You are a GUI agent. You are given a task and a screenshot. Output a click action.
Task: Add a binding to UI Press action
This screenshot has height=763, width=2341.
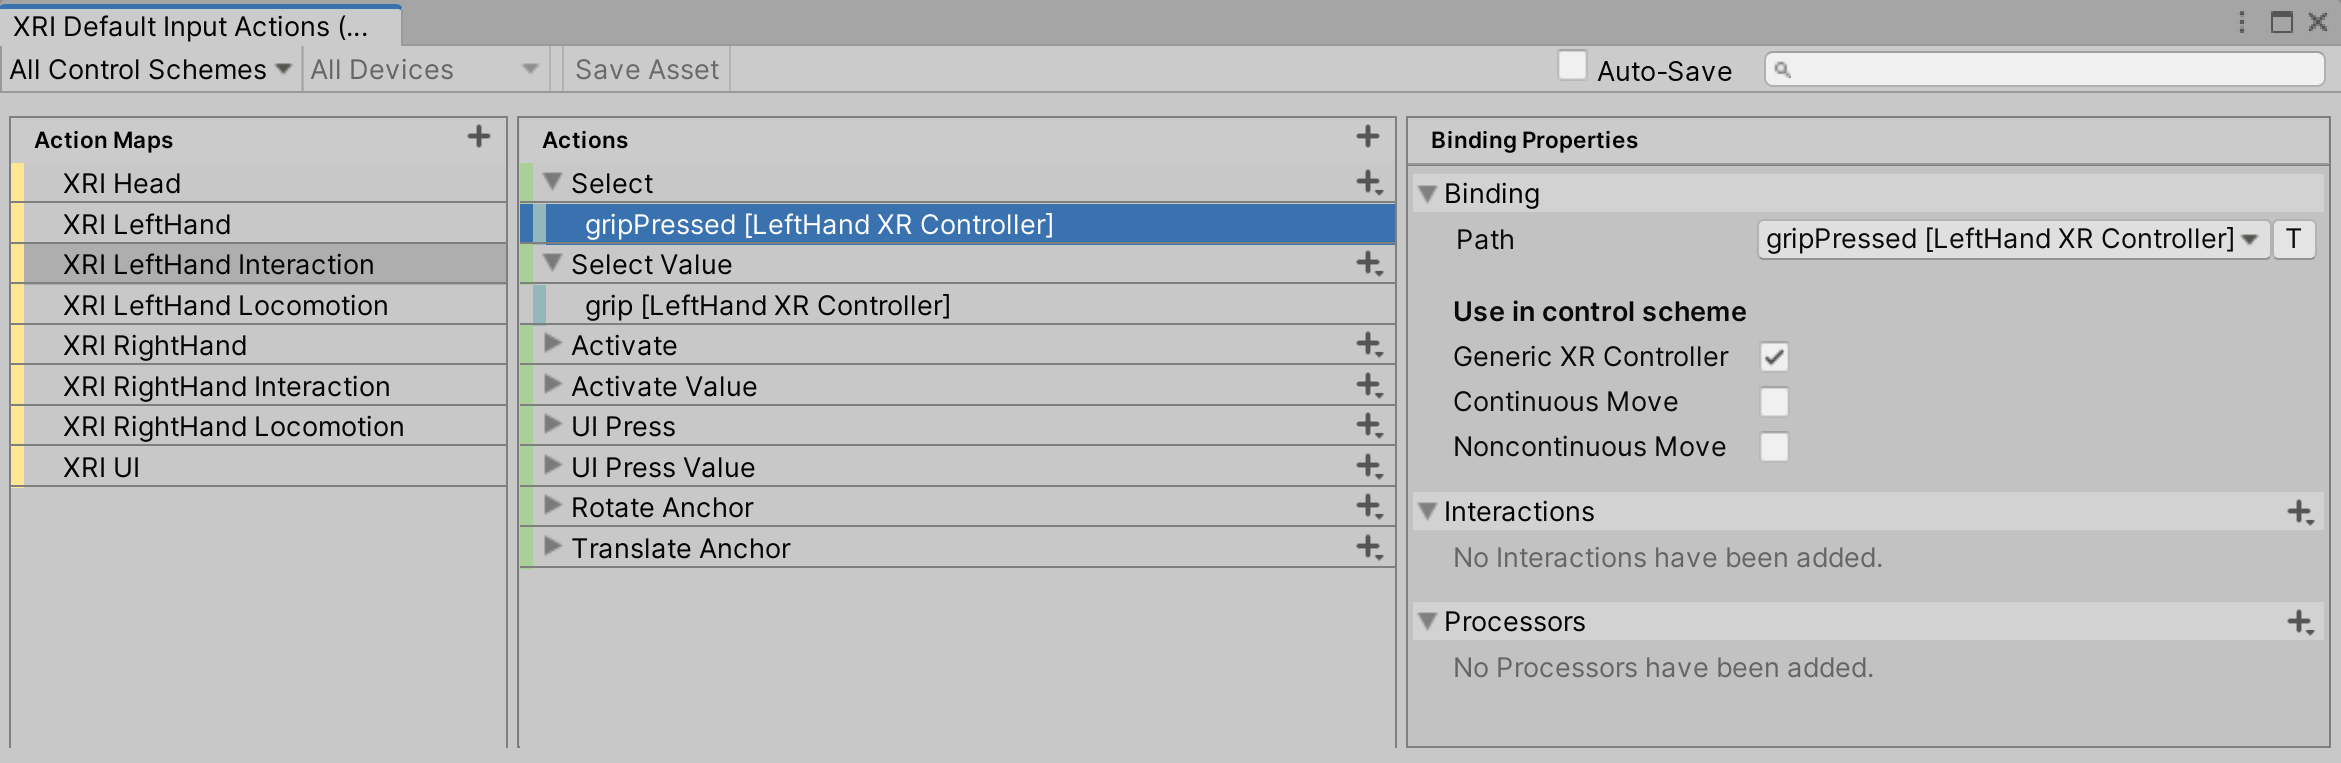(x=1370, y=425)
